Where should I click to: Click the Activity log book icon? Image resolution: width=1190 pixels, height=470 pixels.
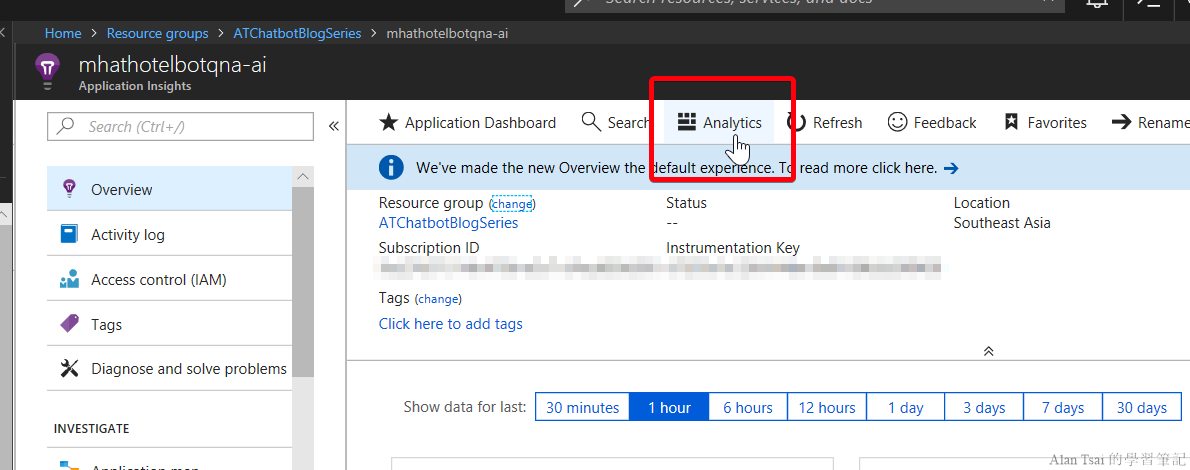click(x=69, y=234)
